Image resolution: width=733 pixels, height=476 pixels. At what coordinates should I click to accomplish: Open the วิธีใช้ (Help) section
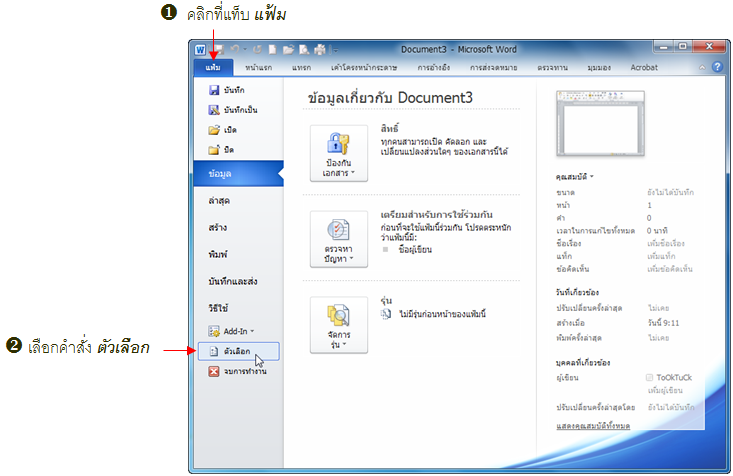[x=218, y=308]
